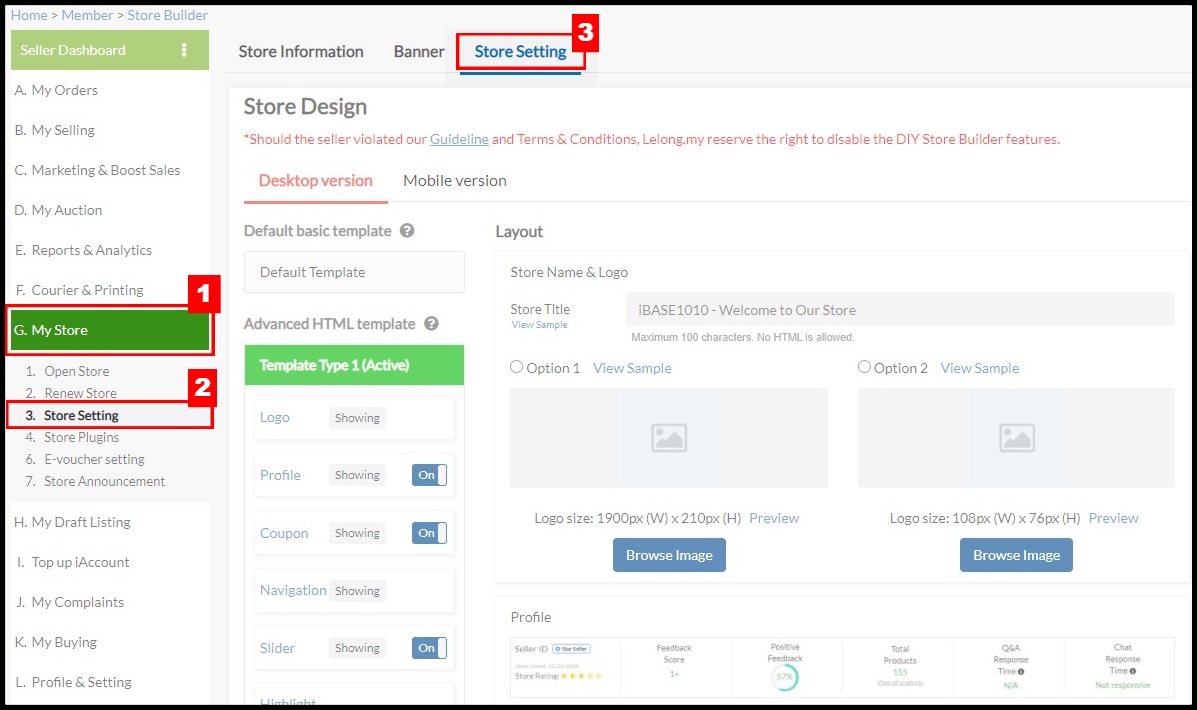The height and width of the screenshot is (710, 1197).
Task: Select the Mobile version tab
Action: pyautogui.click(x=455, y=181)
